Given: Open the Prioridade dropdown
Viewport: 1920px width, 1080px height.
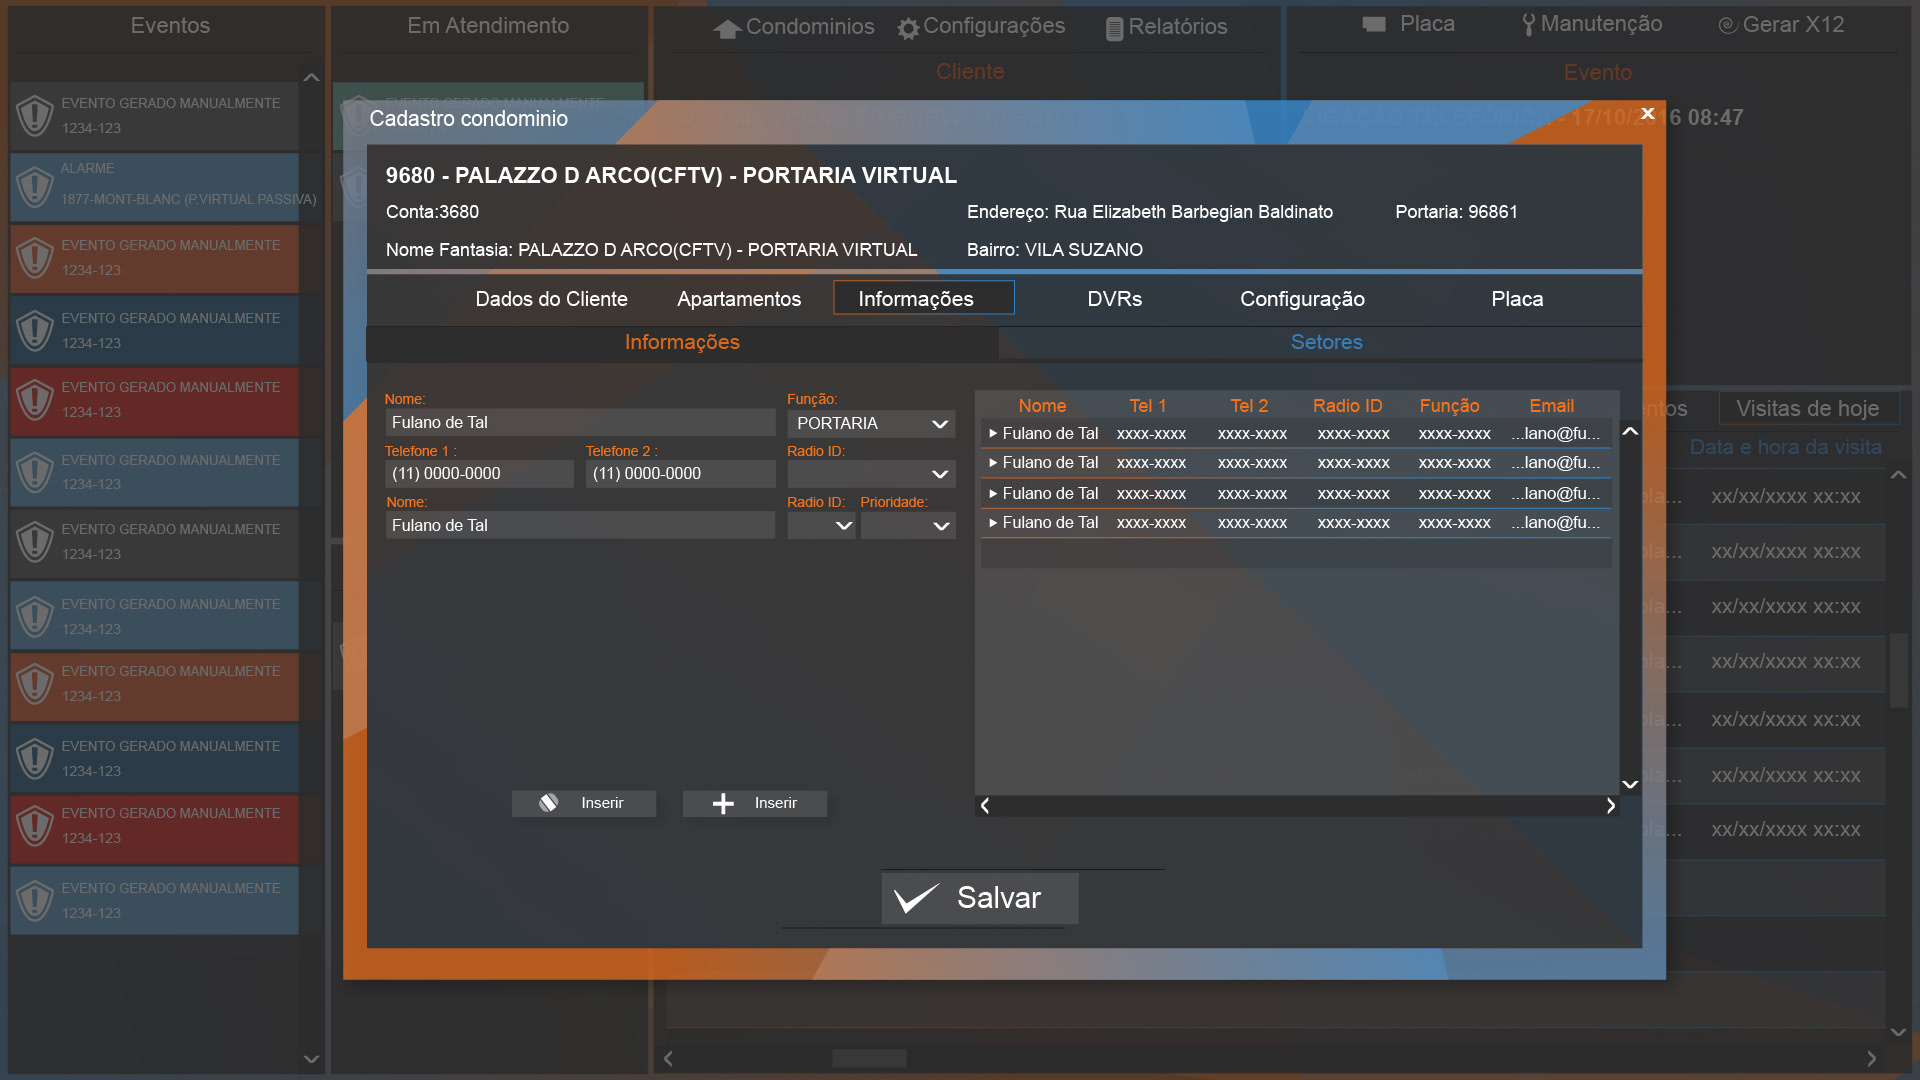Looking at the screenshot, I should (908, 526).
